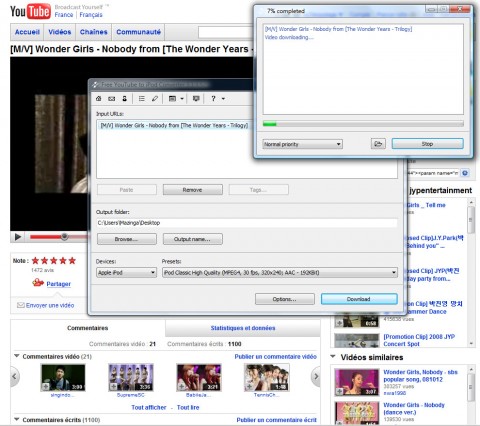
Task: Open the Devices dropdown showing Apple iPod
Action: point(126,273)
